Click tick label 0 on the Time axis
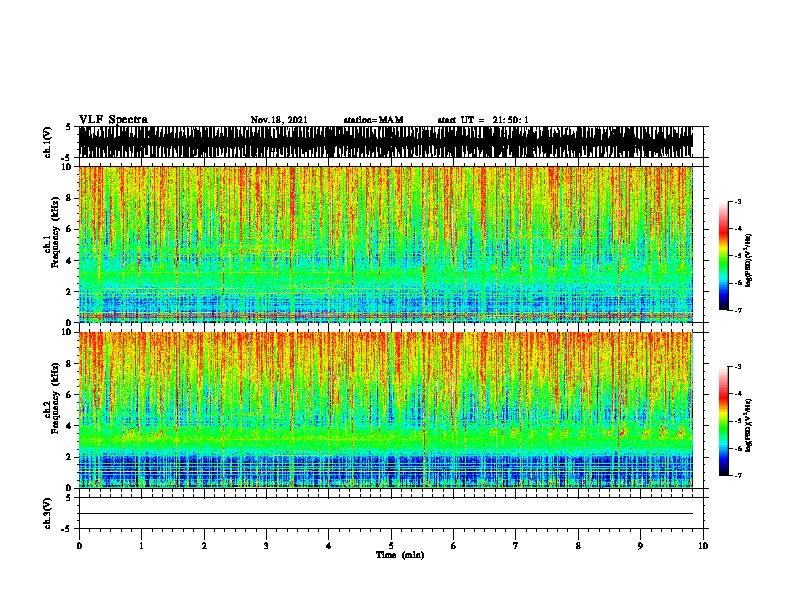This screenshot has height=612, width=792. pyautogui.click(x=79, y=546)
